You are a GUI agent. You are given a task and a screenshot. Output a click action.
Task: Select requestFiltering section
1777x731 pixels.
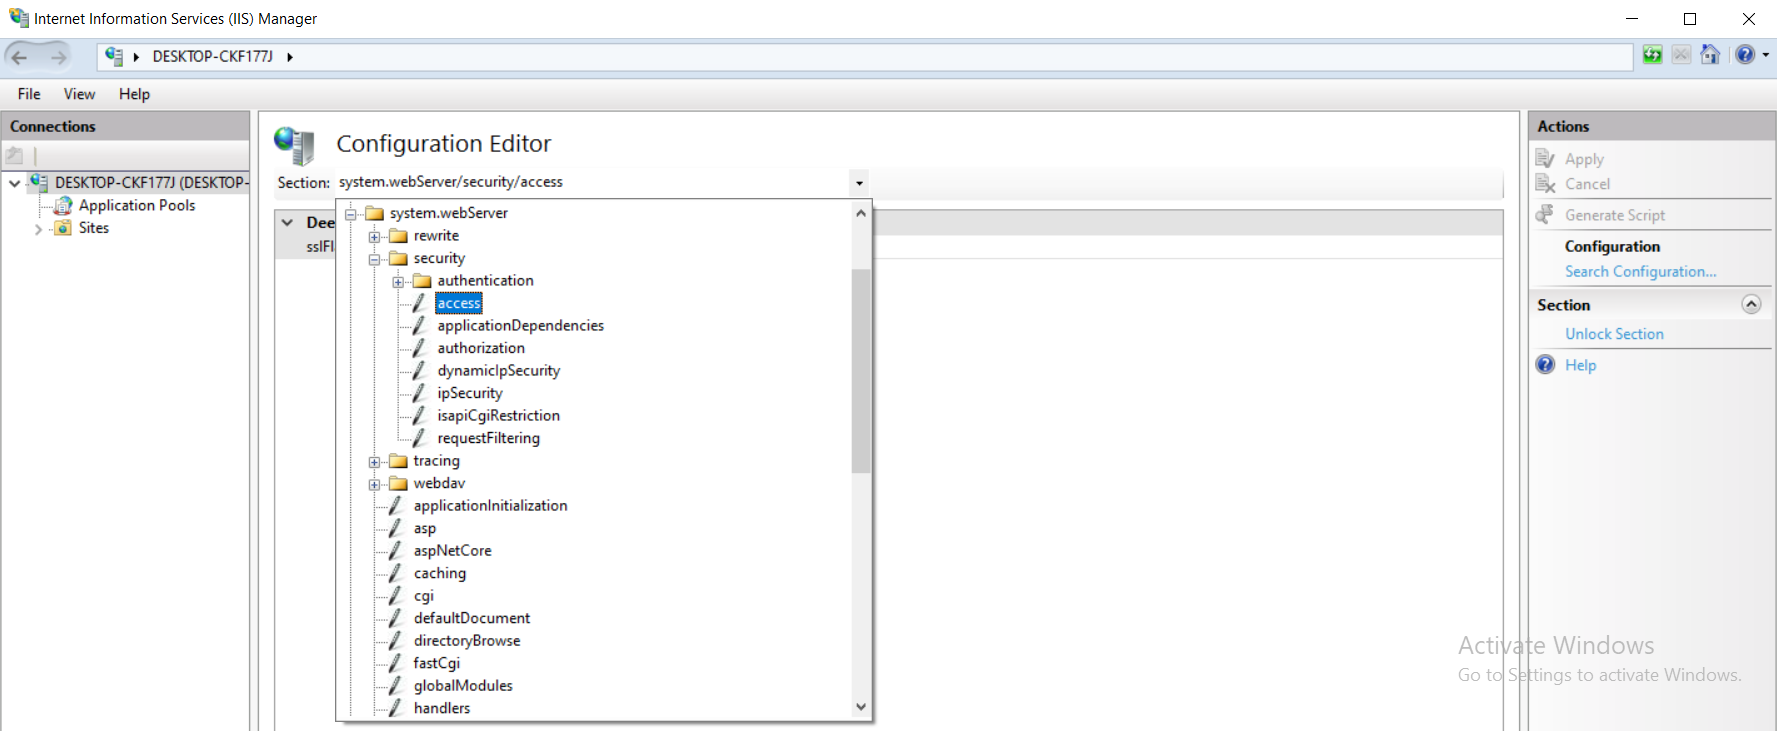[x=488, y=438]
